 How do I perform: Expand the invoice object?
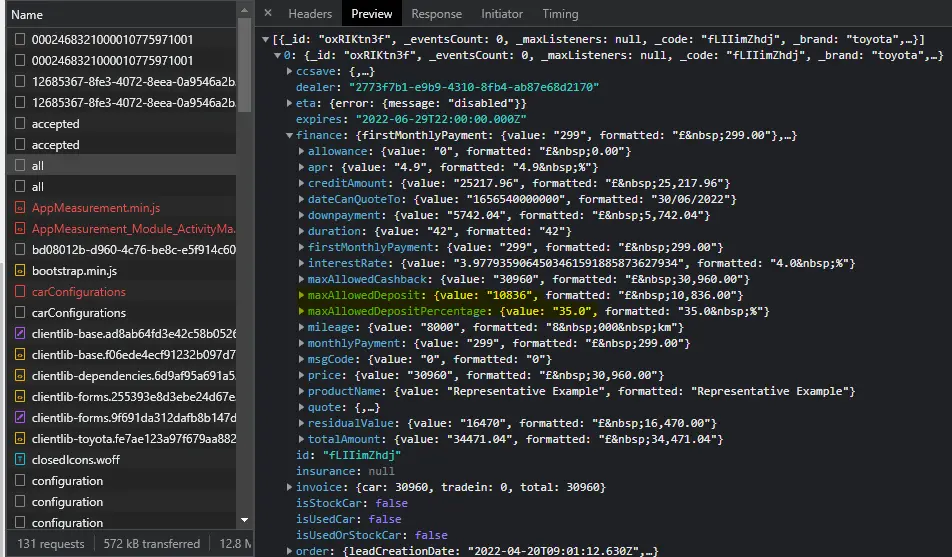290,487
